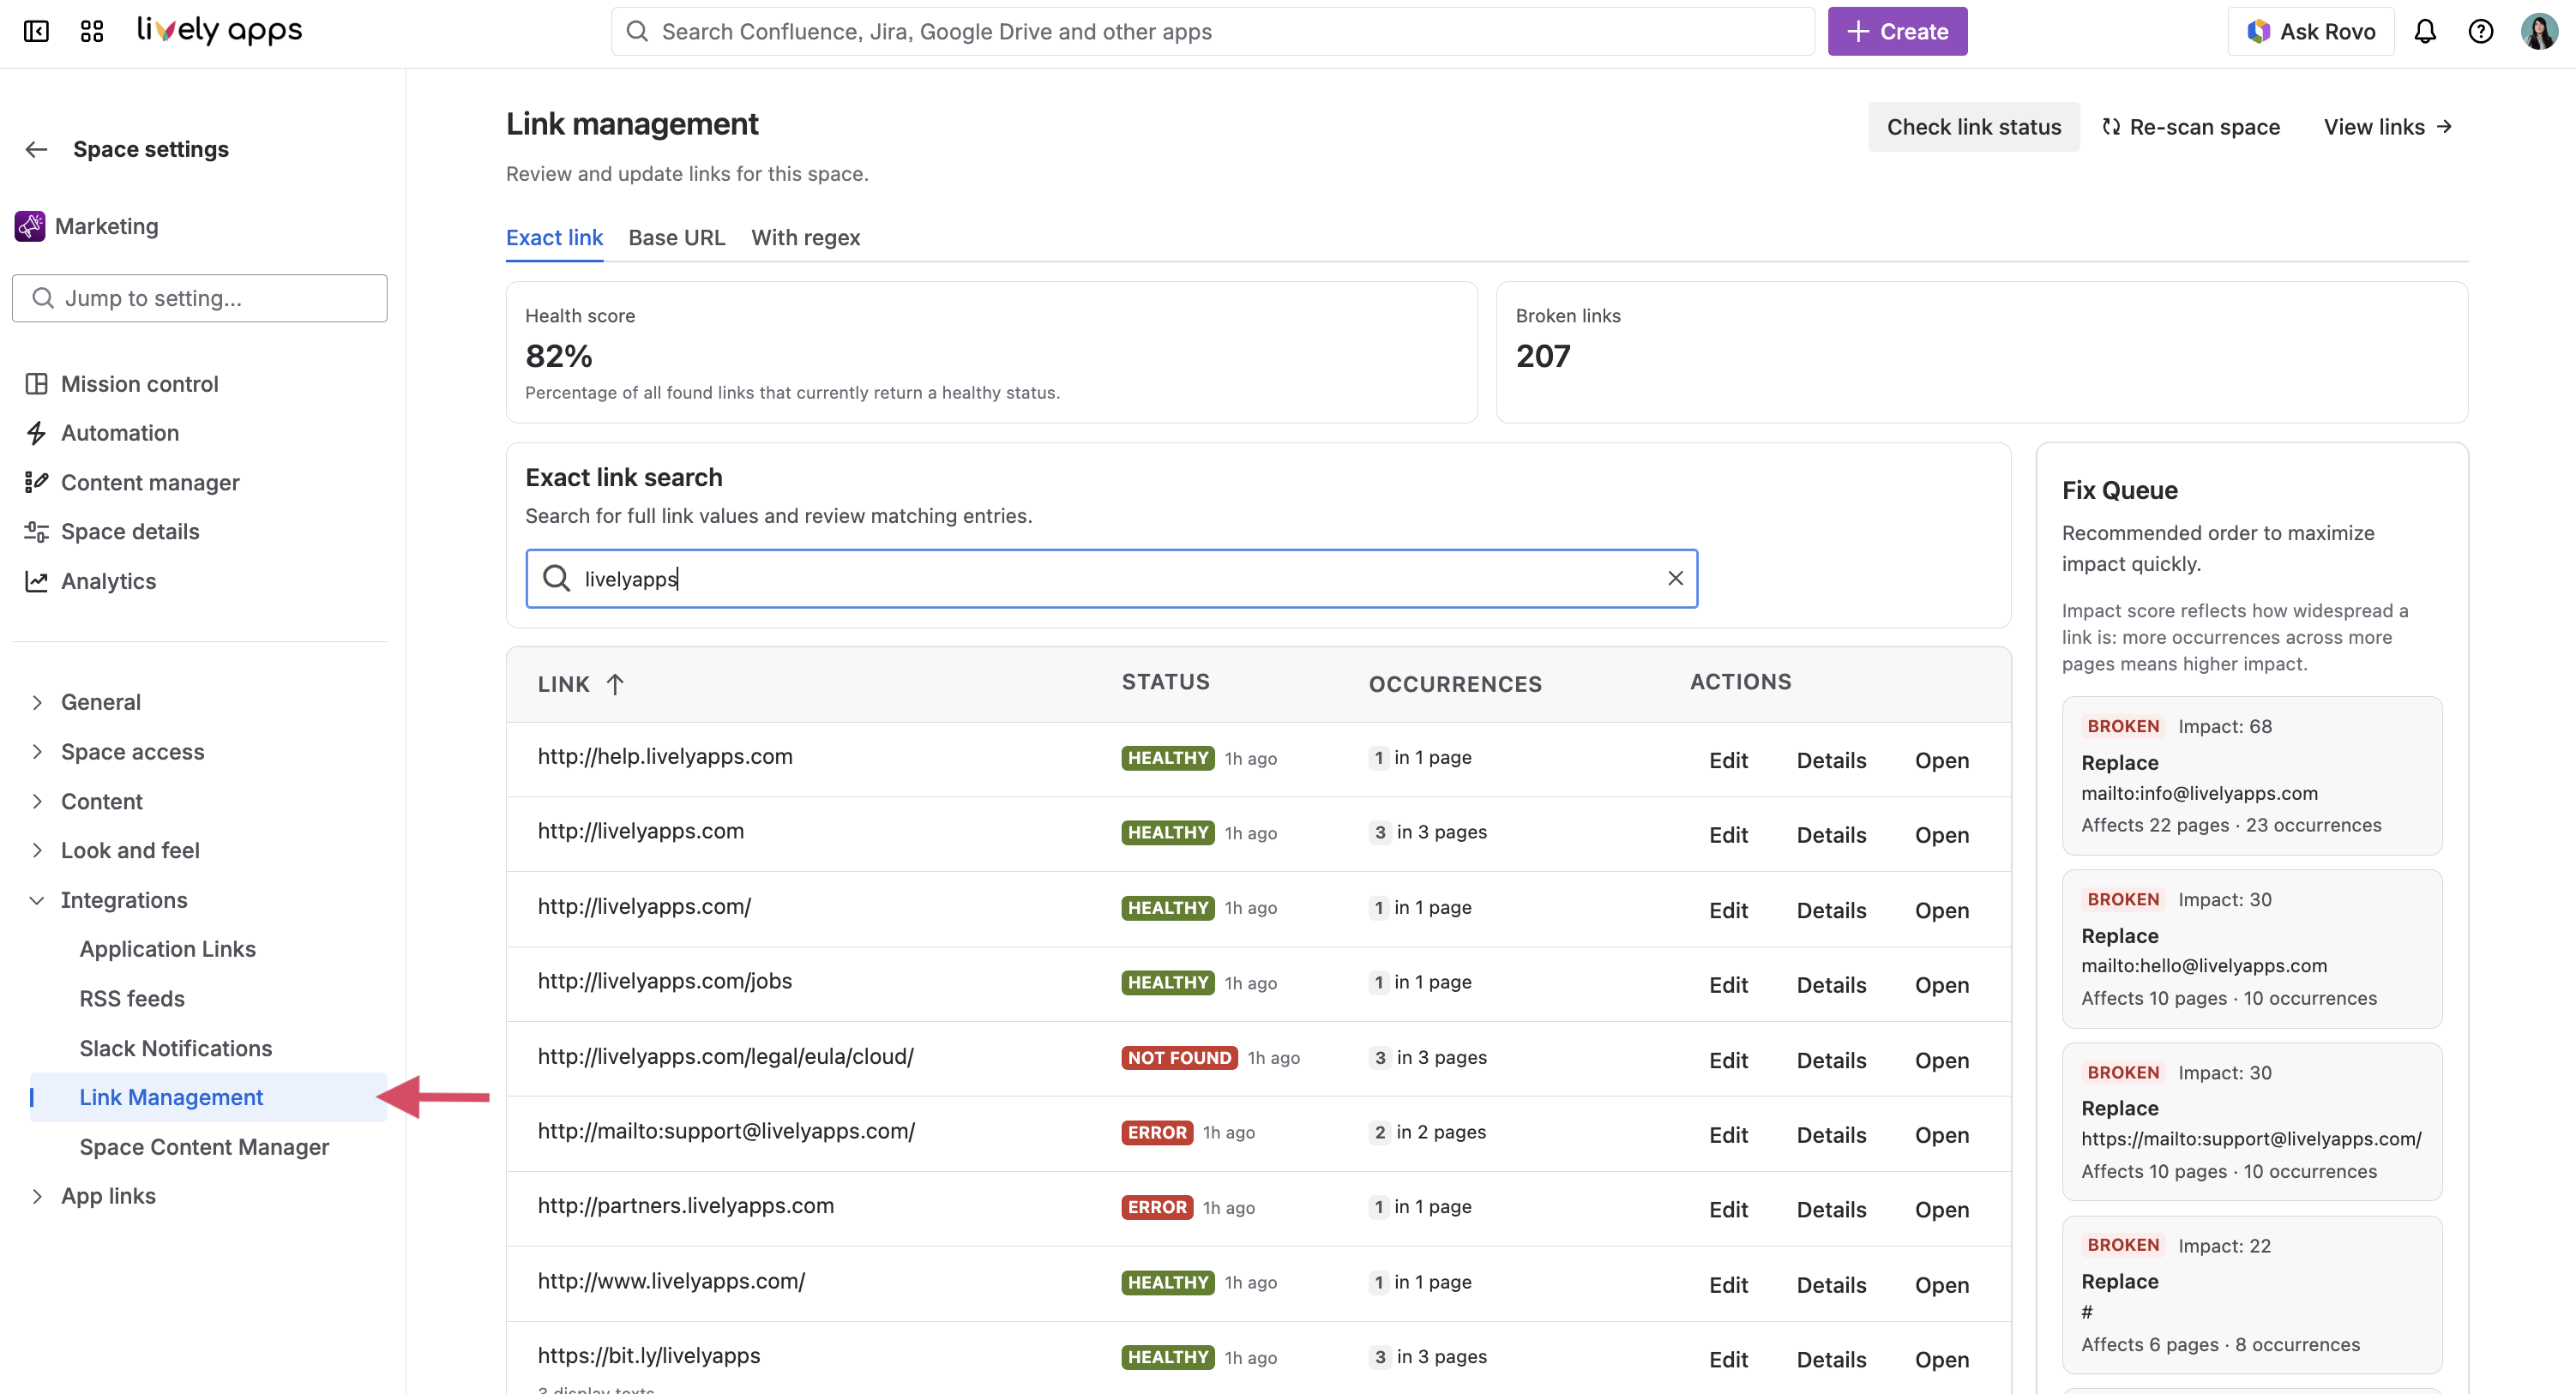This screenshot has width=2576, height=1394.
Task: Open the app switcher grid icon
Action: 92,31
